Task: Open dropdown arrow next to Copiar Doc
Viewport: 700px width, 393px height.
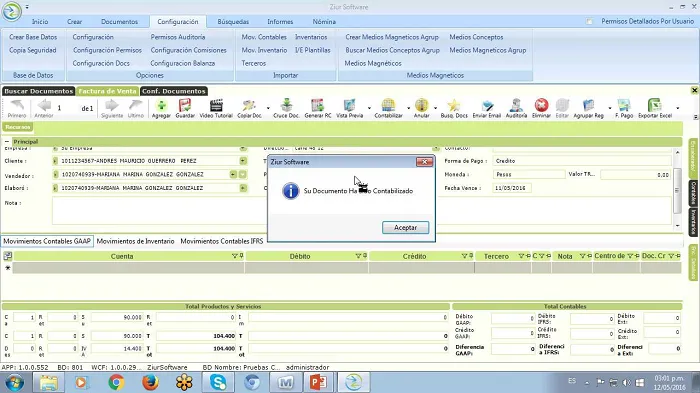Action: pyautogui.click(x=268, y=108)
